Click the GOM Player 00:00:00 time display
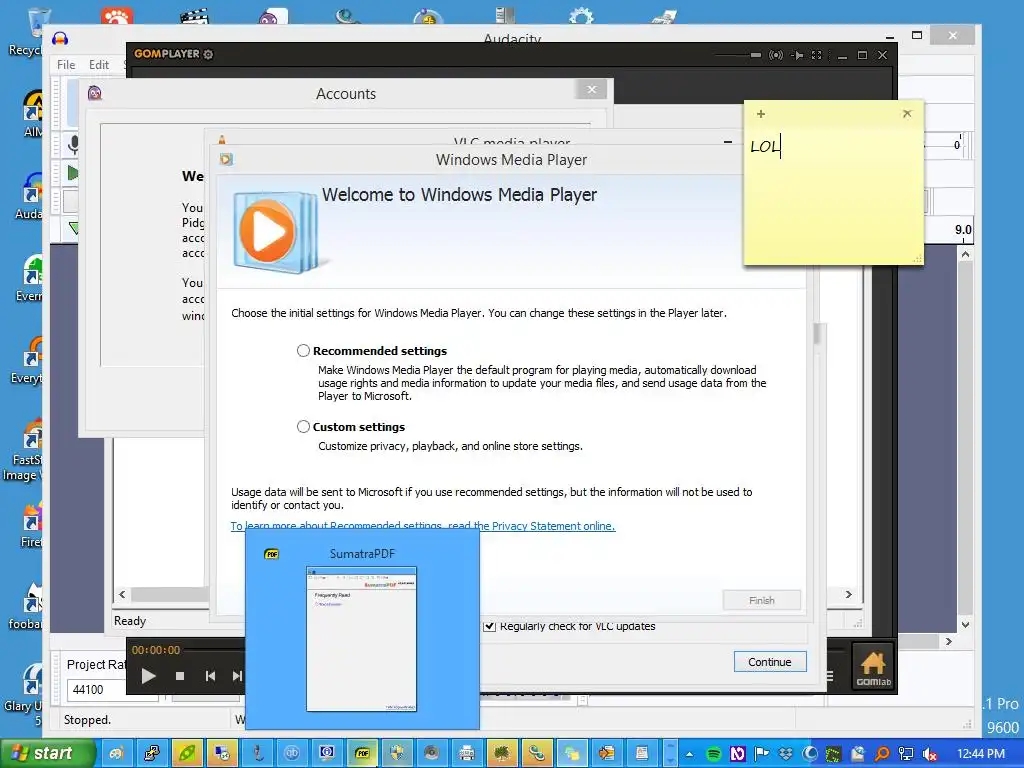 click(x=155, y=650)
